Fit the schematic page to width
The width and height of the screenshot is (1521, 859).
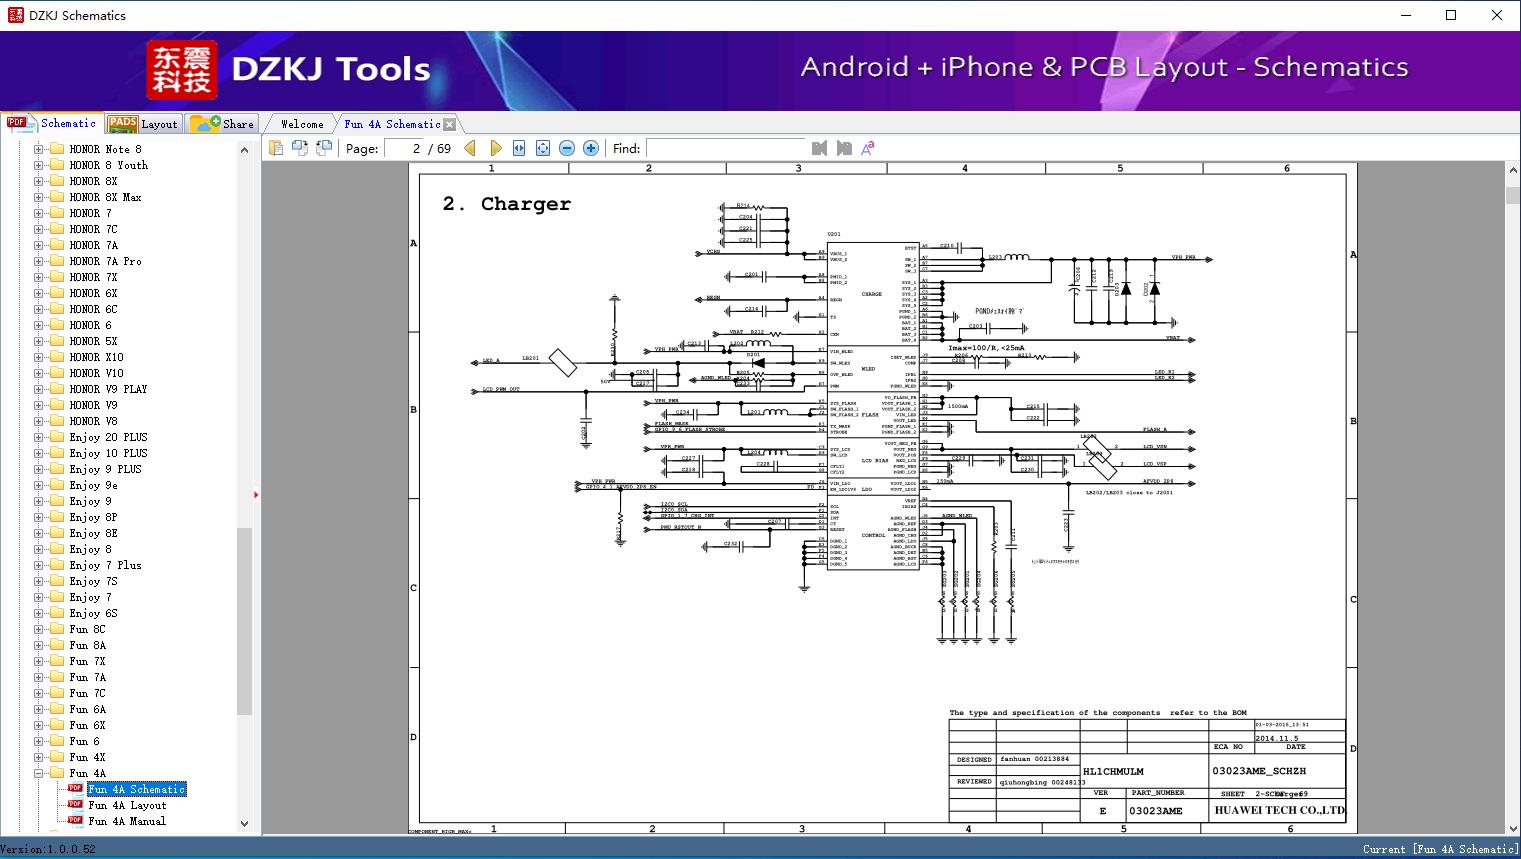[519, 148]
